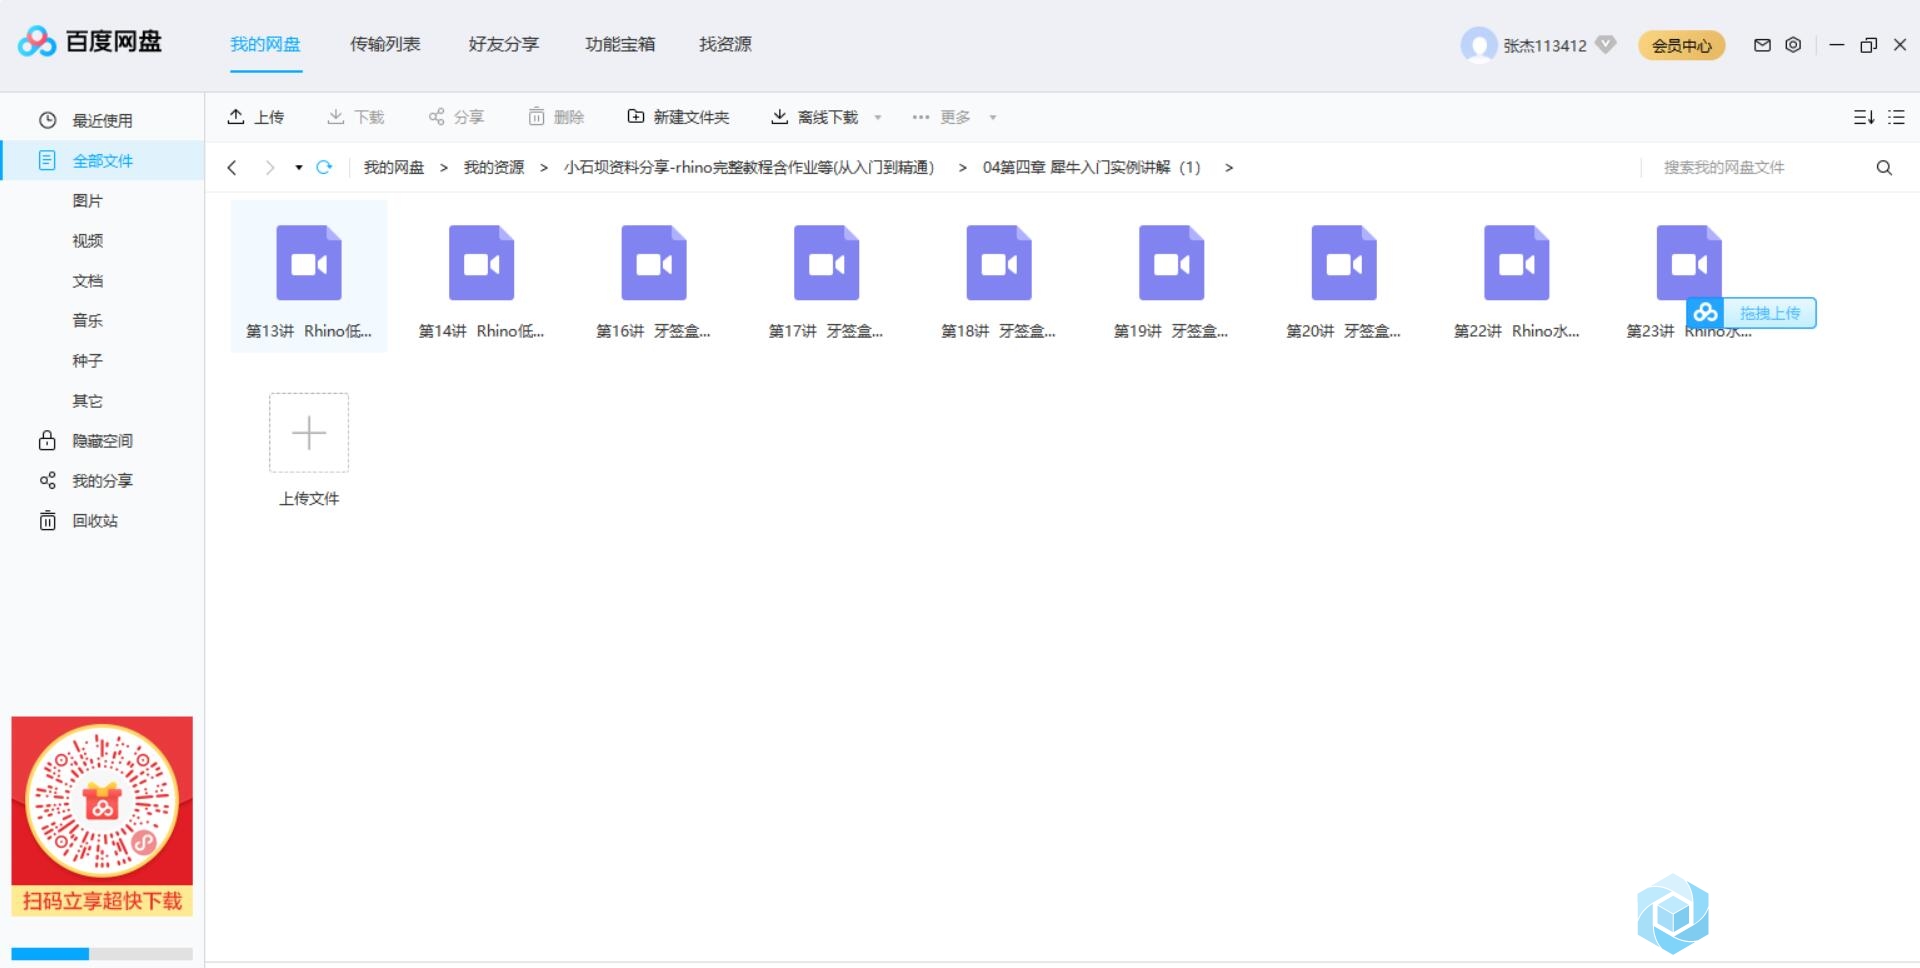Viewport: 1920px width, 968px height.
Task: Open the 会员中心 button
Action: click(x=1681, y=45)
